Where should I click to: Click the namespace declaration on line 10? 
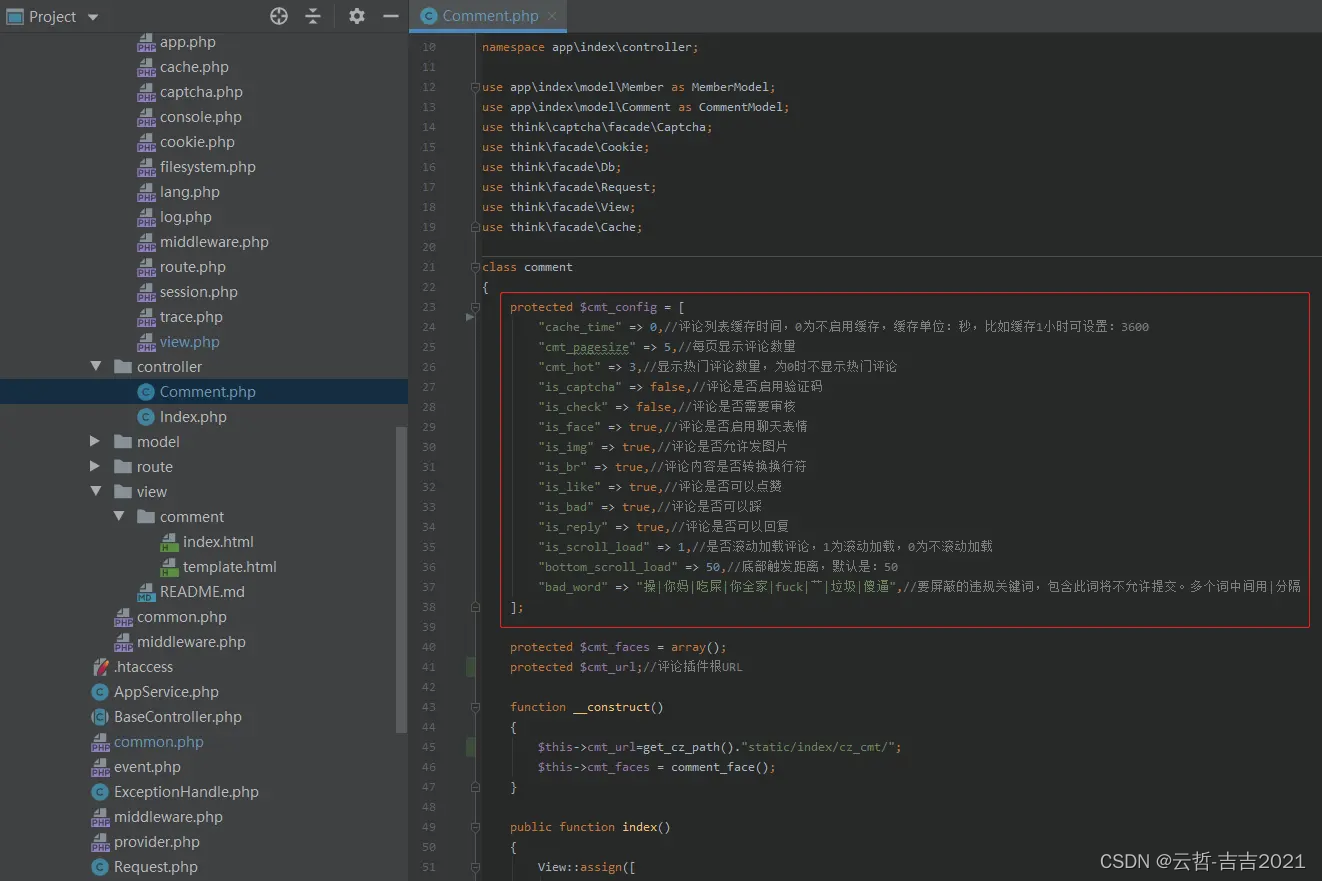coord(590,47)
